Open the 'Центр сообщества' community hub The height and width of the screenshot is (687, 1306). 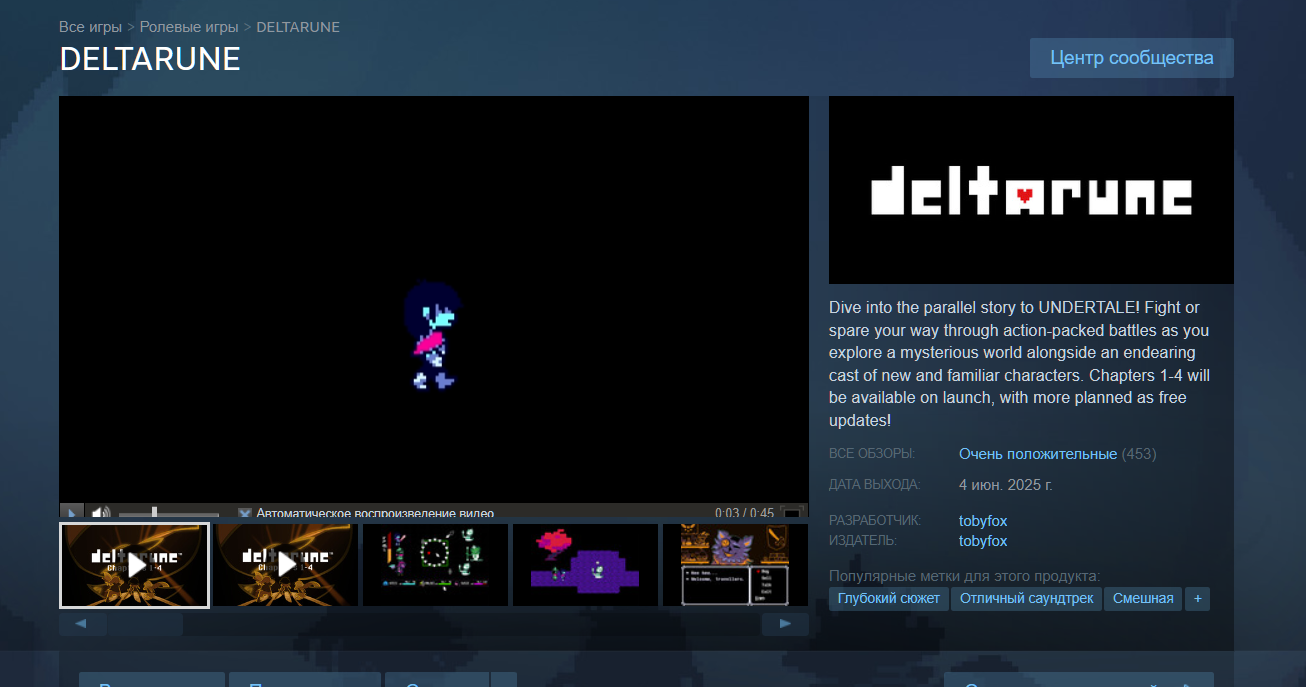tap(1132, 58)
